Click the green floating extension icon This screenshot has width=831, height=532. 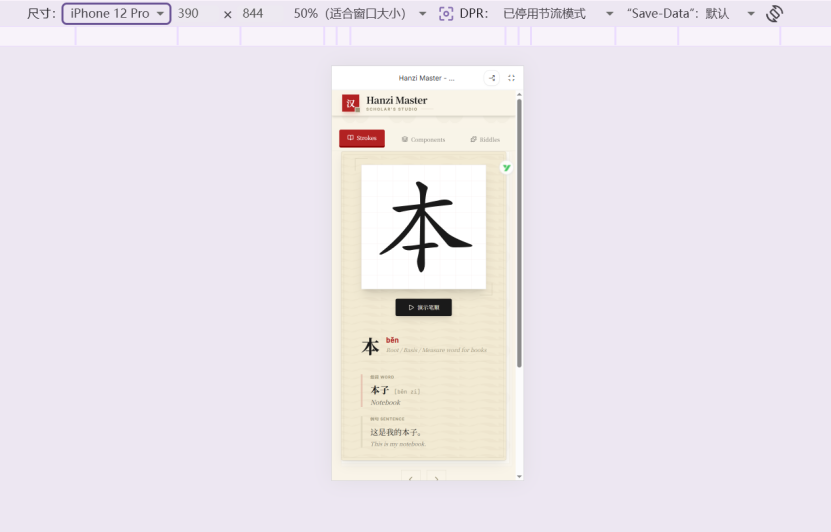click(x=506, y=168)
